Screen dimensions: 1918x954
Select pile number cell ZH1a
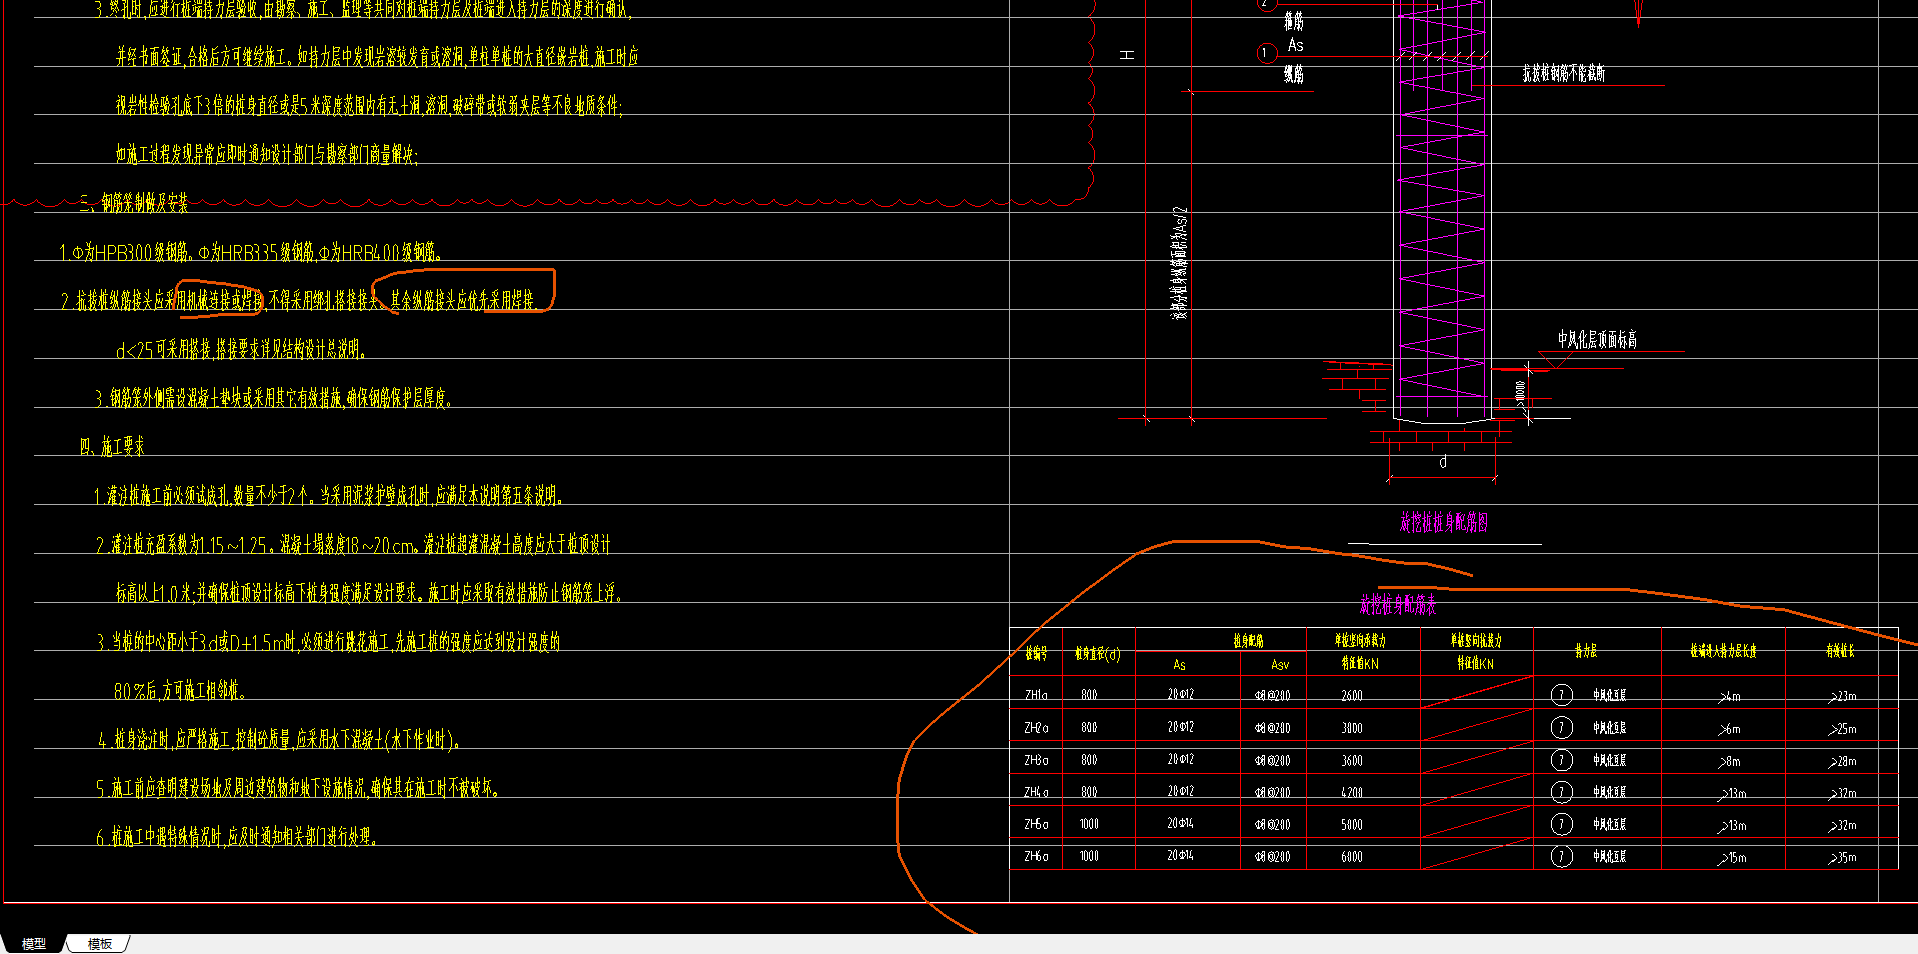click(1036, 695)
